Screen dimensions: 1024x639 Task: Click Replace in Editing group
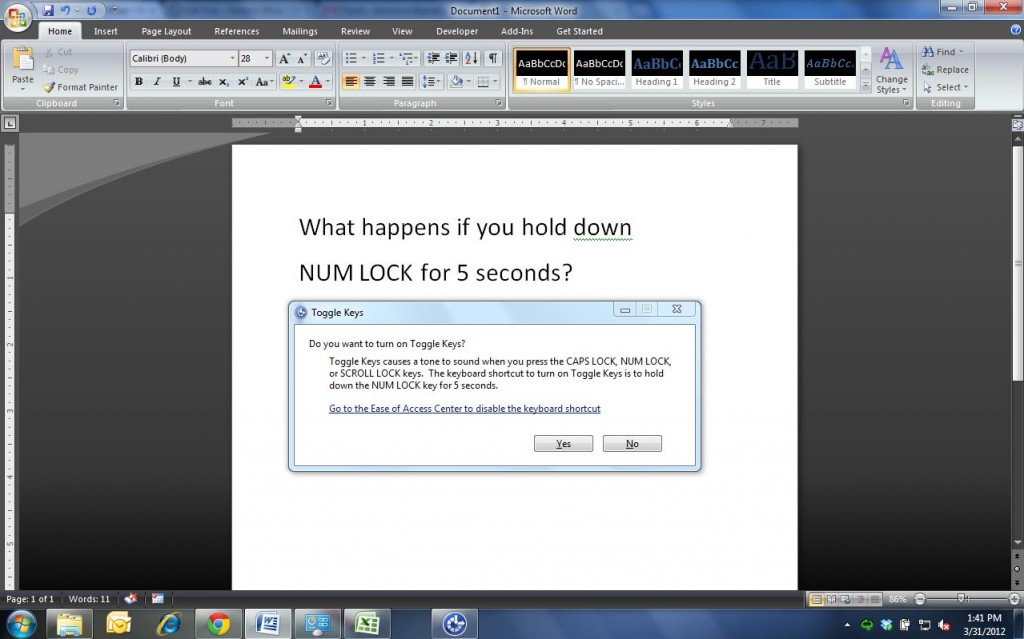coord(945,70)
